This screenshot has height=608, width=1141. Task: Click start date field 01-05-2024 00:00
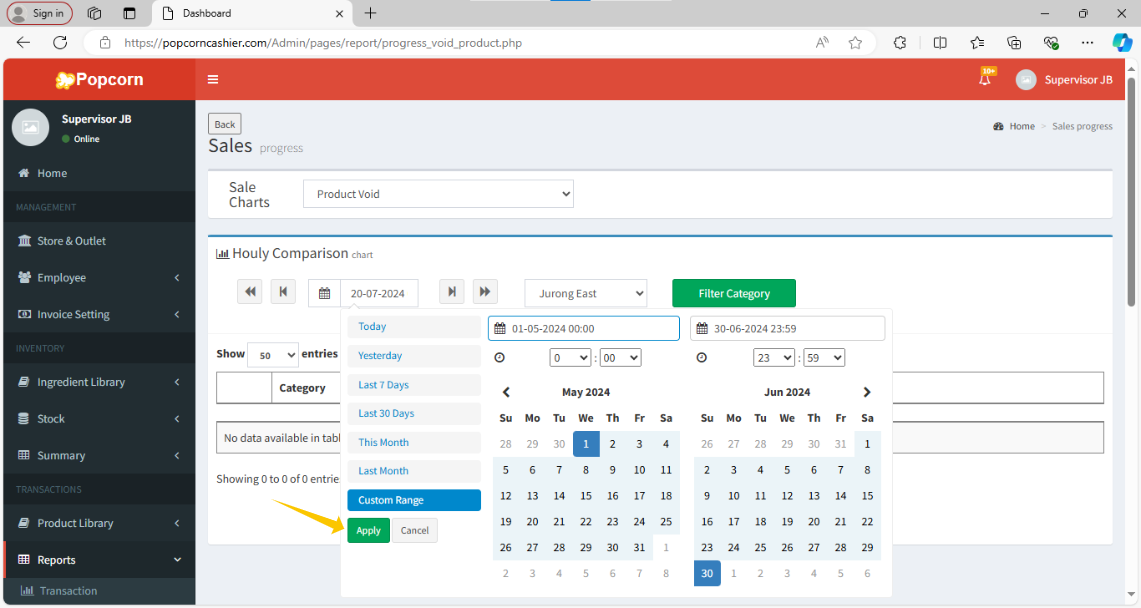pyautogui.click(x=584, y=329)
